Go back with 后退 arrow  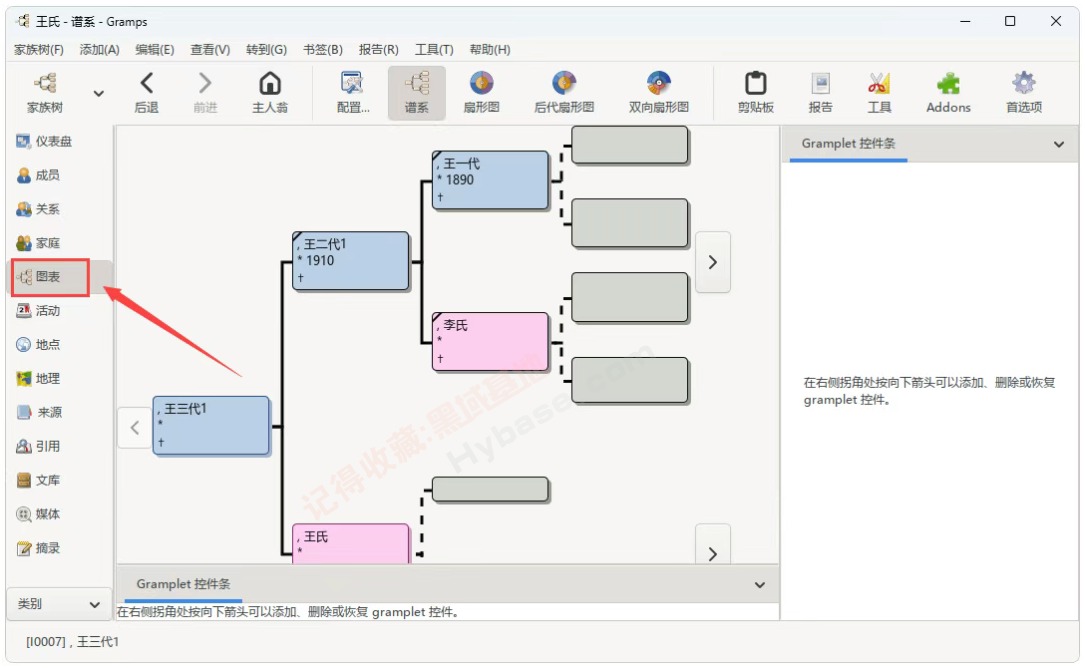click(x=146, y=93)
